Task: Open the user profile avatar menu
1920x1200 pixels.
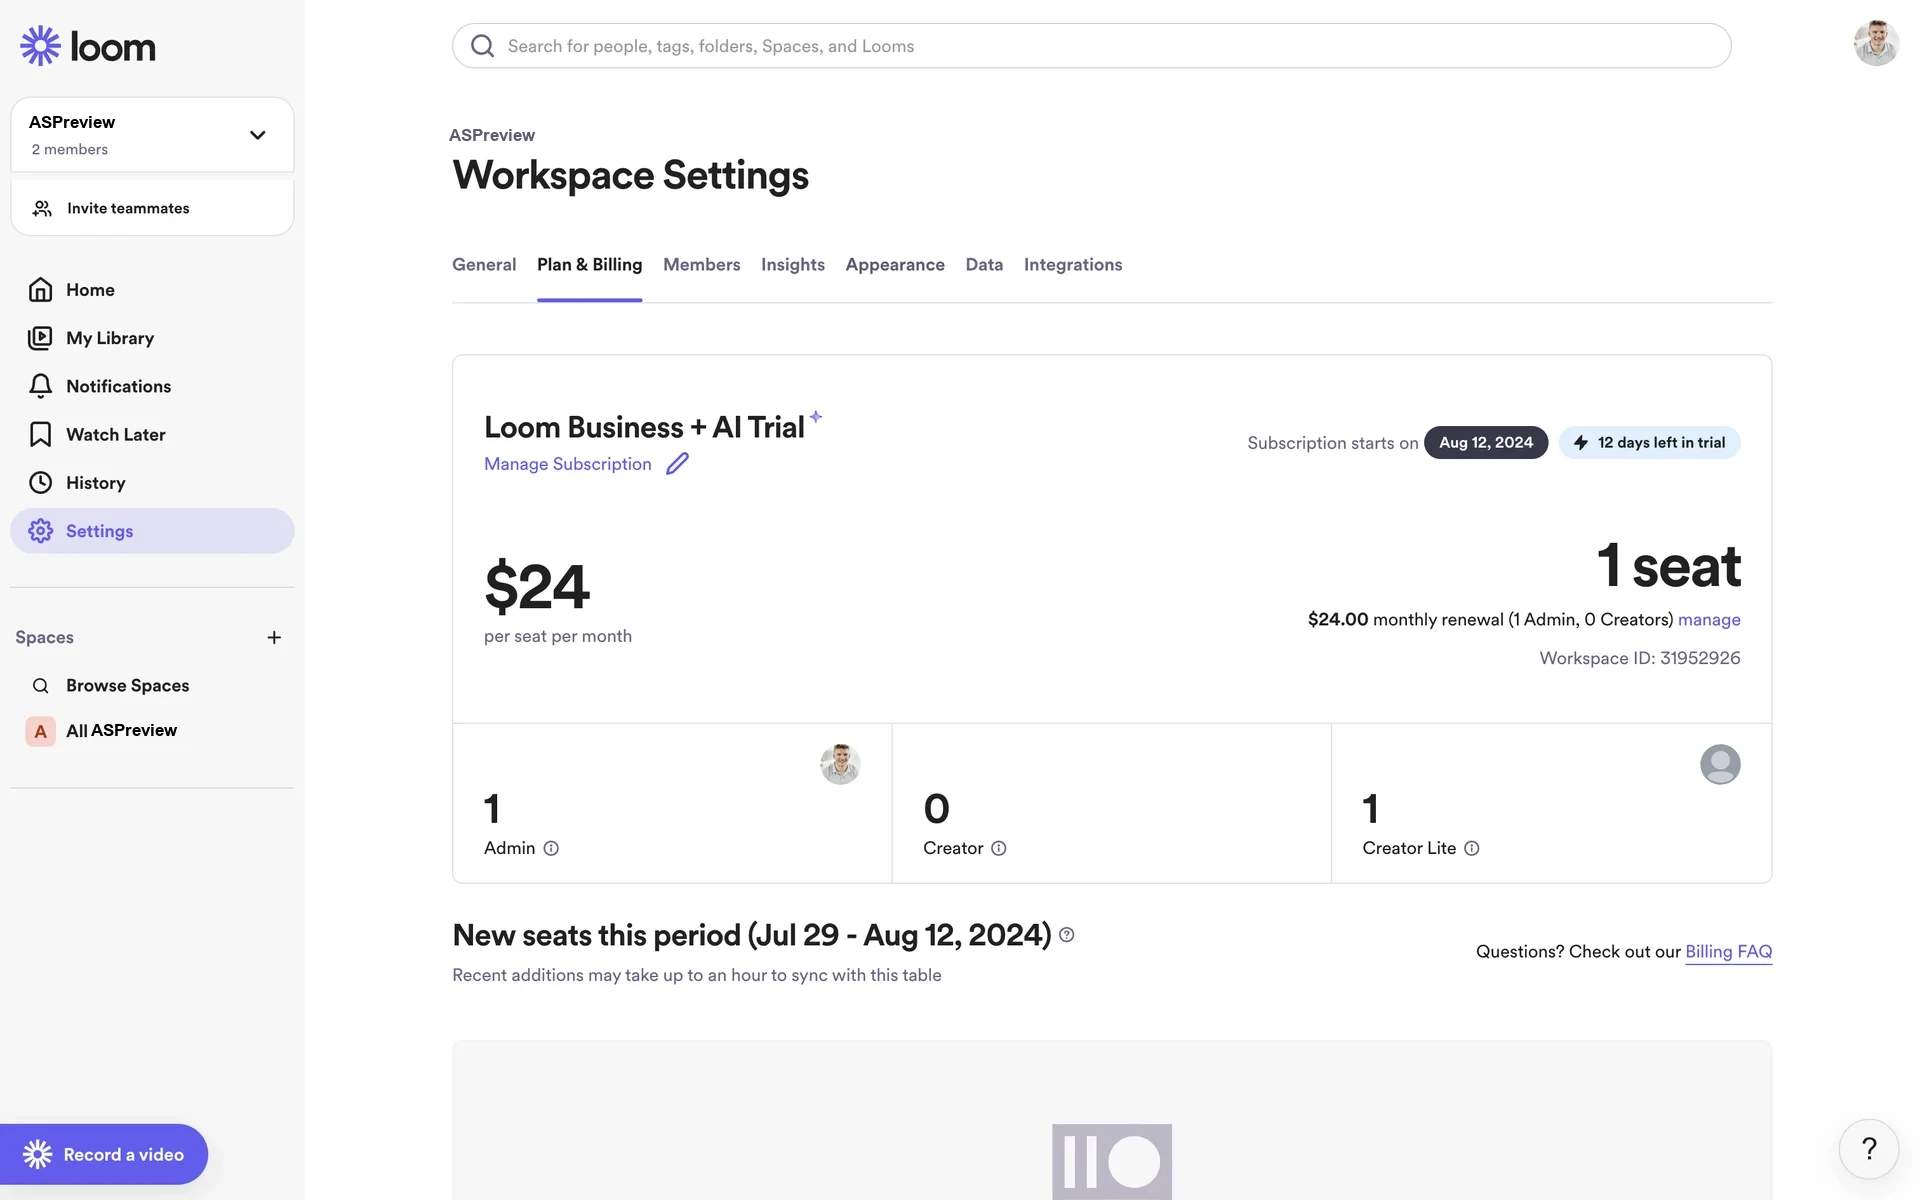Action: 1876,43
